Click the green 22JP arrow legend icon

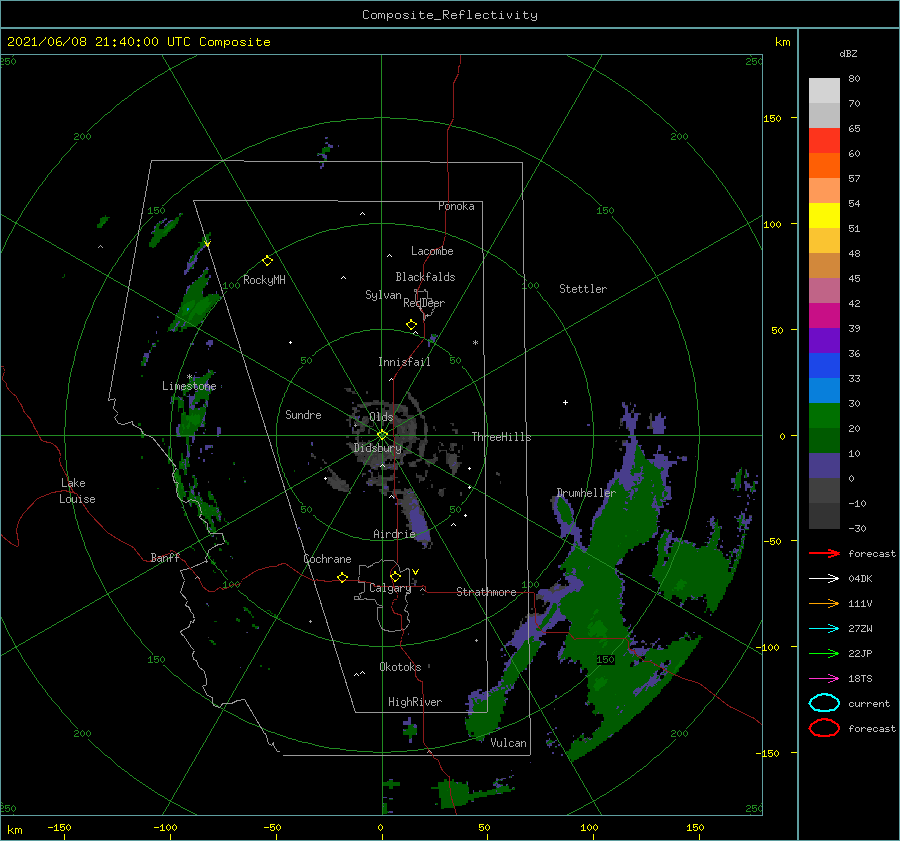pyautogui.click(x=824, y=653)
